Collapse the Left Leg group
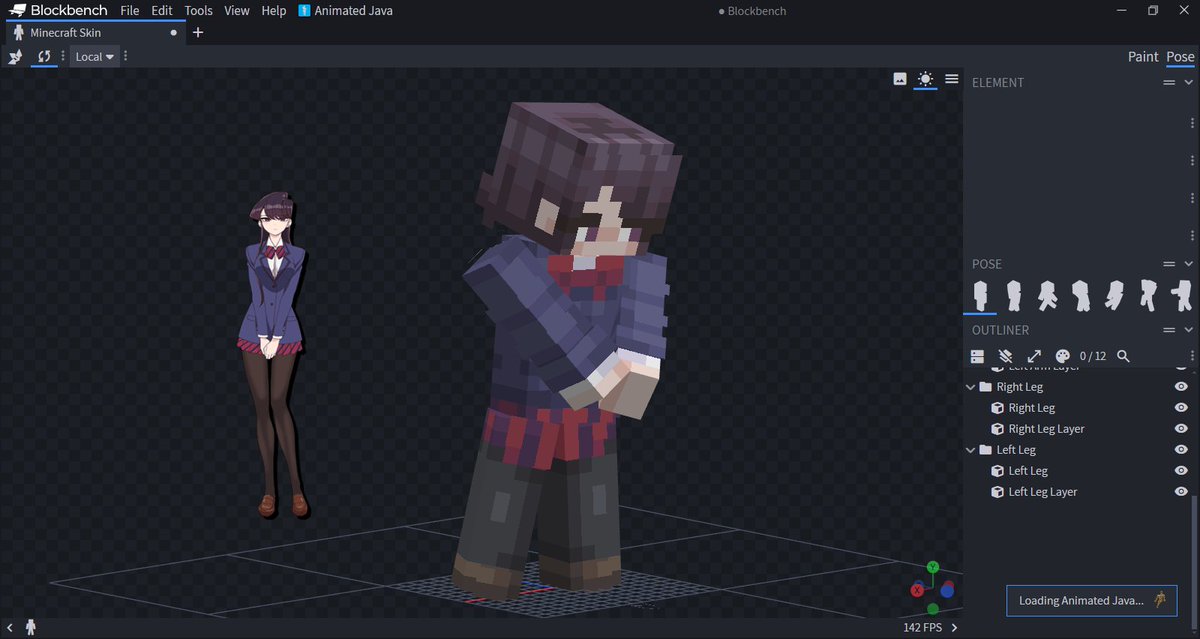This screenshot has height=639, width=1200. click(971, 450)
